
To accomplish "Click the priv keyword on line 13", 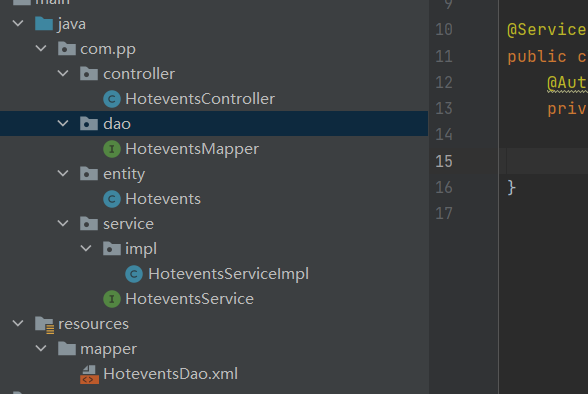I will (567, 109).
